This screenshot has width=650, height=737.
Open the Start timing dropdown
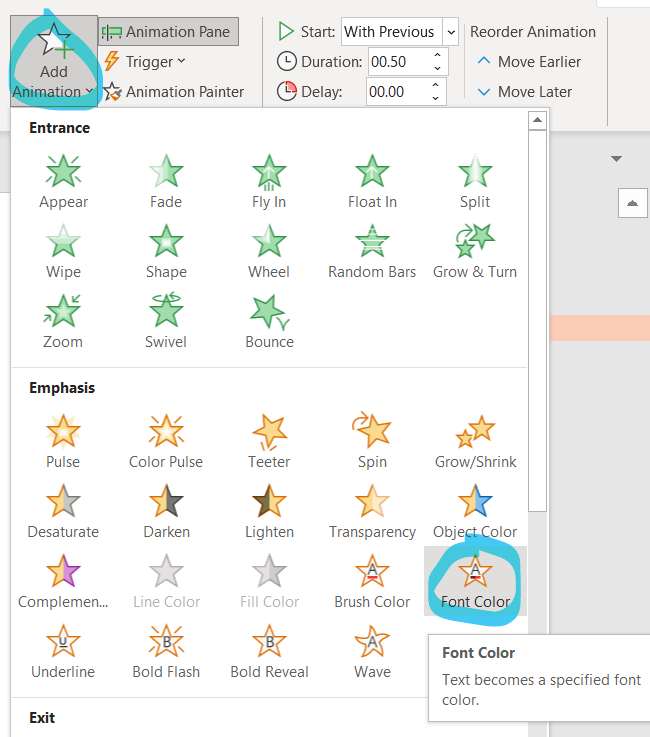click(450, 32)
